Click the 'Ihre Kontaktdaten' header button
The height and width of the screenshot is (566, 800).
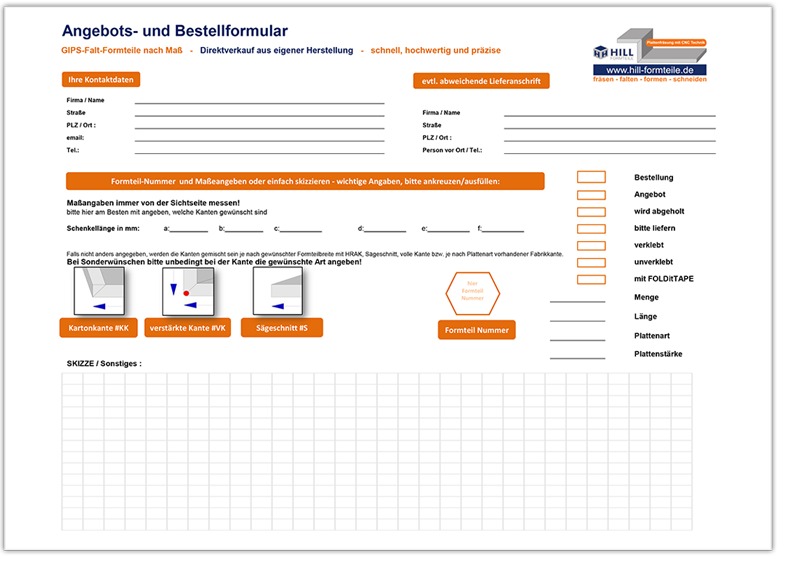pyautogui.click(x=100, y=79)
